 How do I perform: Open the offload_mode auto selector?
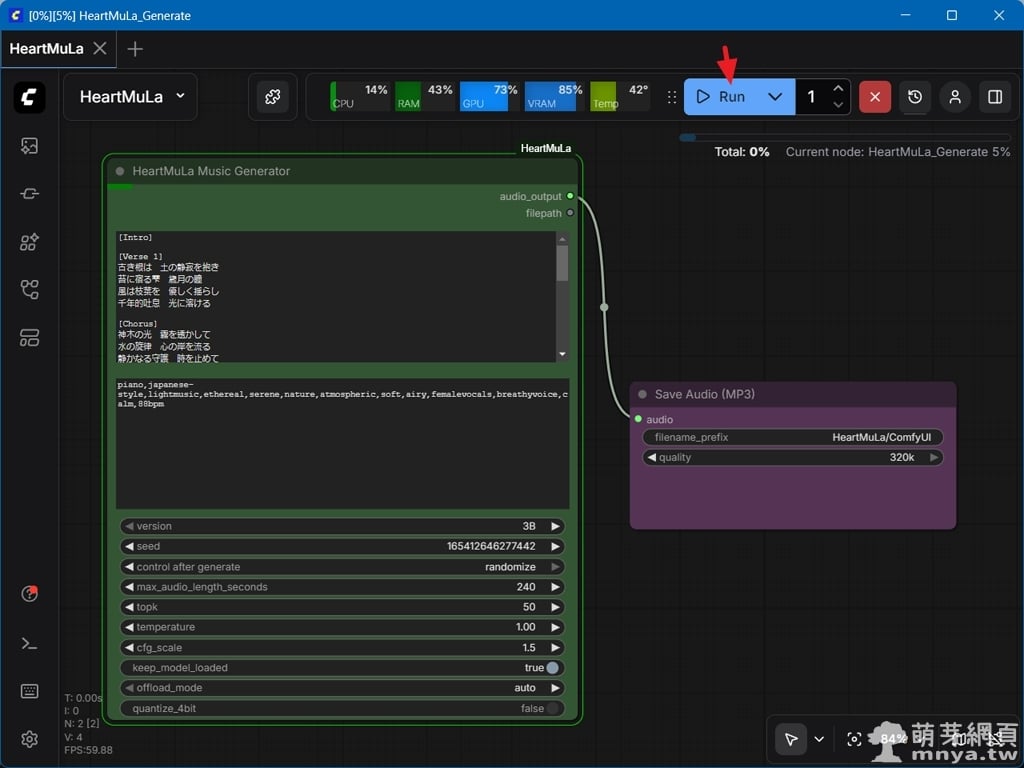[x=342, y=688]
